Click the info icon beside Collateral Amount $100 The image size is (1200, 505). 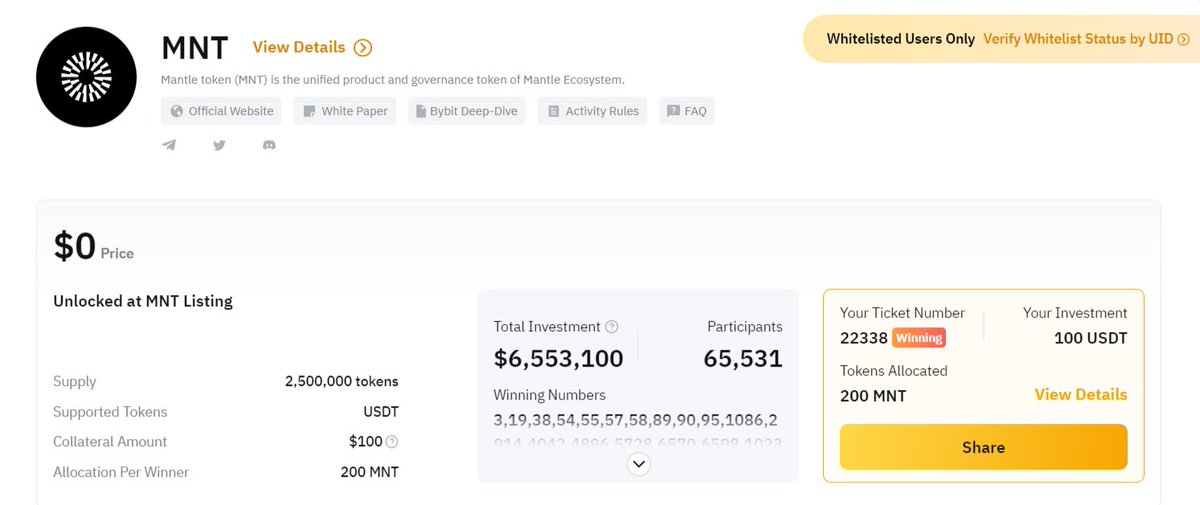point(392,442)
